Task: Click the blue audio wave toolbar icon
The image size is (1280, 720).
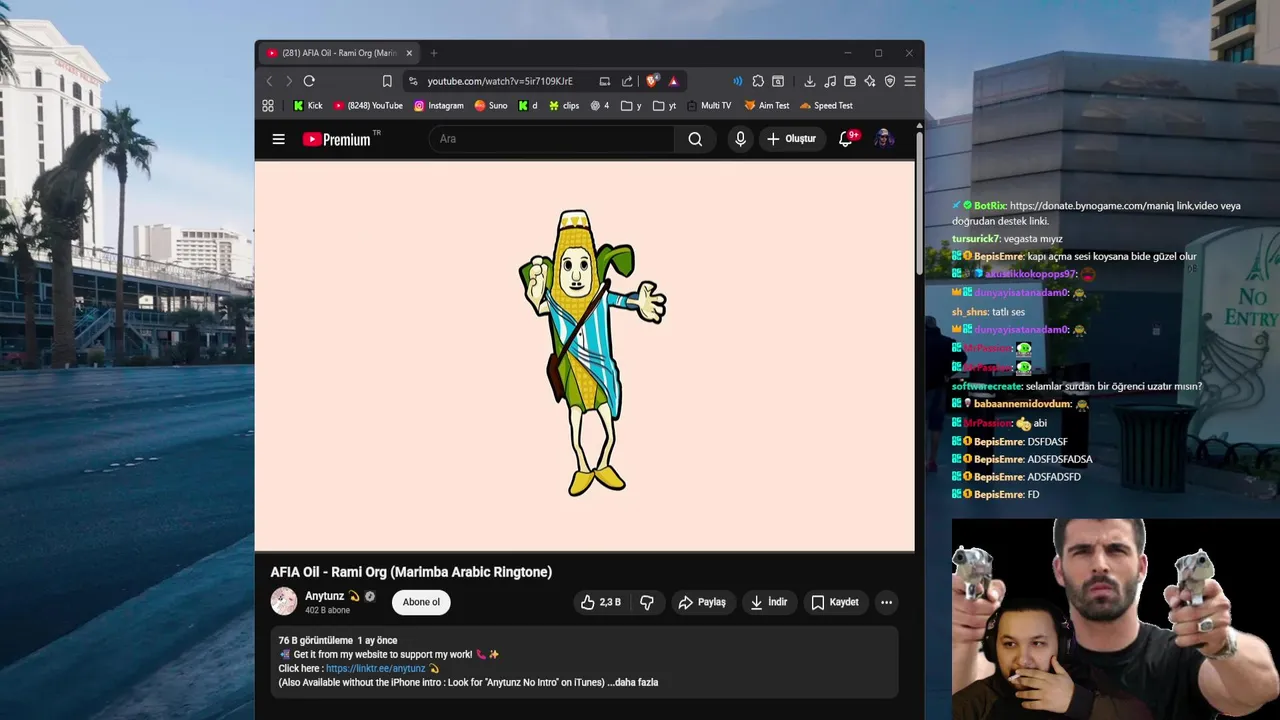Action: [737, 81]
